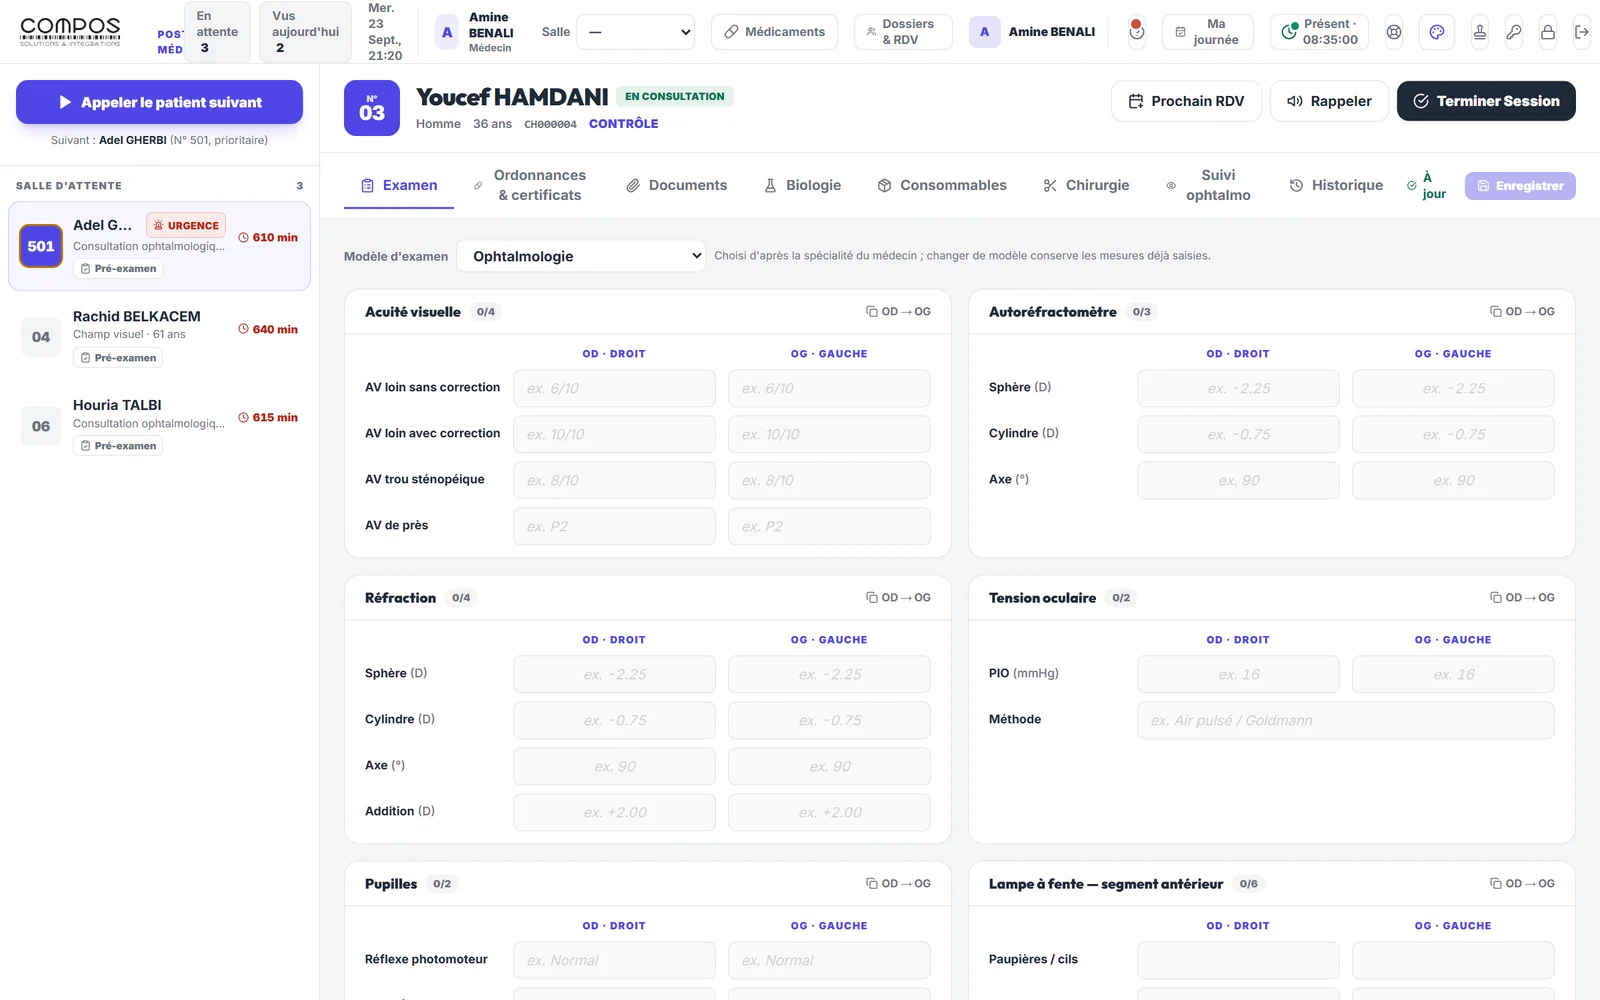Image resolution: width=1600 pixels, height=1000 pixels.
Task: Open the Suivi ophtalmo tab
Action: (x=1208, y=186)
